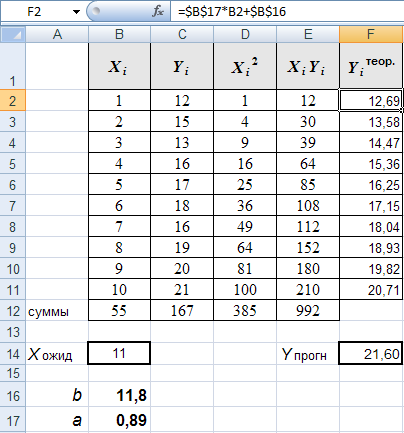Select cell D6 with value 25
Viewport: 404px width, 433px height.
pos(245,185)
